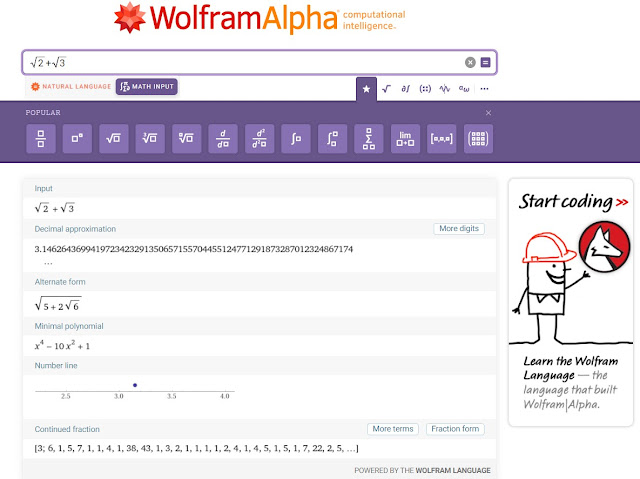640x479 pixels.
Task: Select the alternate form √(5+2√6)
Action: click(58, 304)
